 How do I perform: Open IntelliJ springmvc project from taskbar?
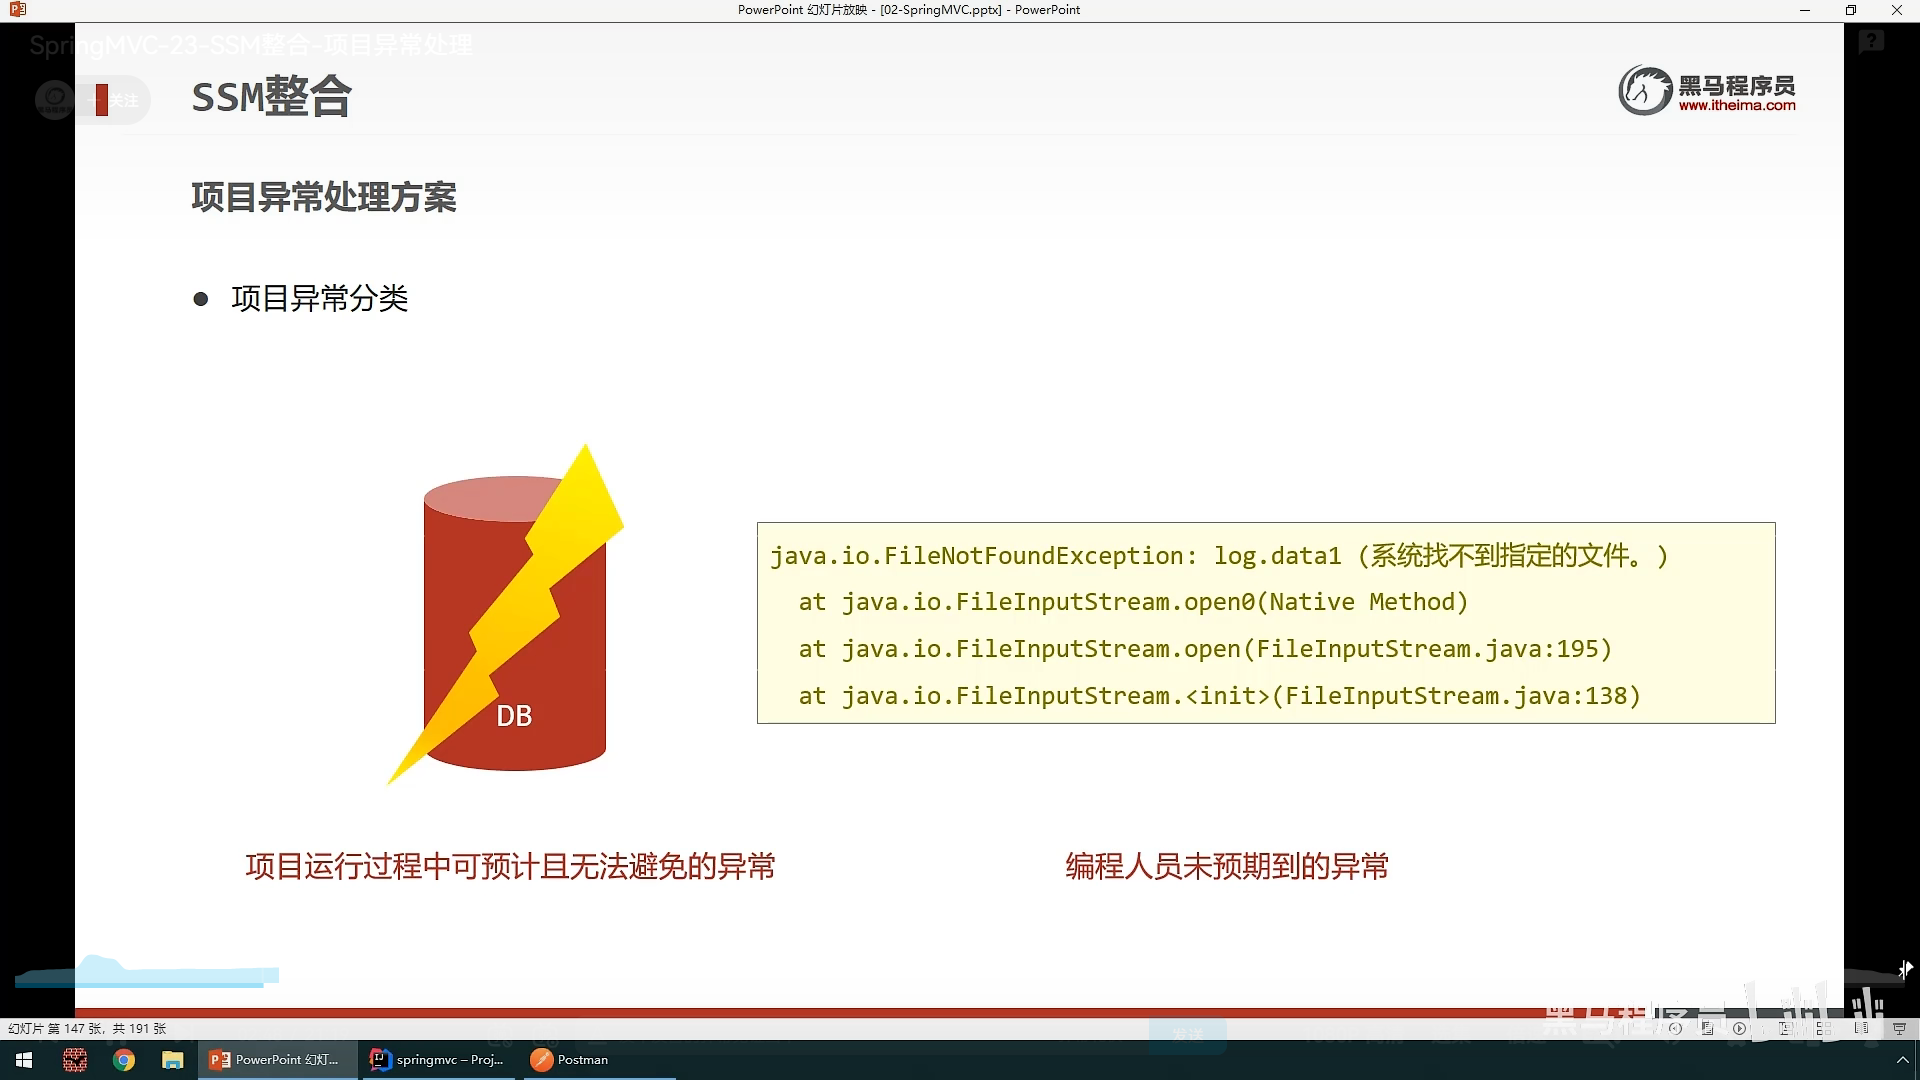[x=438, y=1060]
